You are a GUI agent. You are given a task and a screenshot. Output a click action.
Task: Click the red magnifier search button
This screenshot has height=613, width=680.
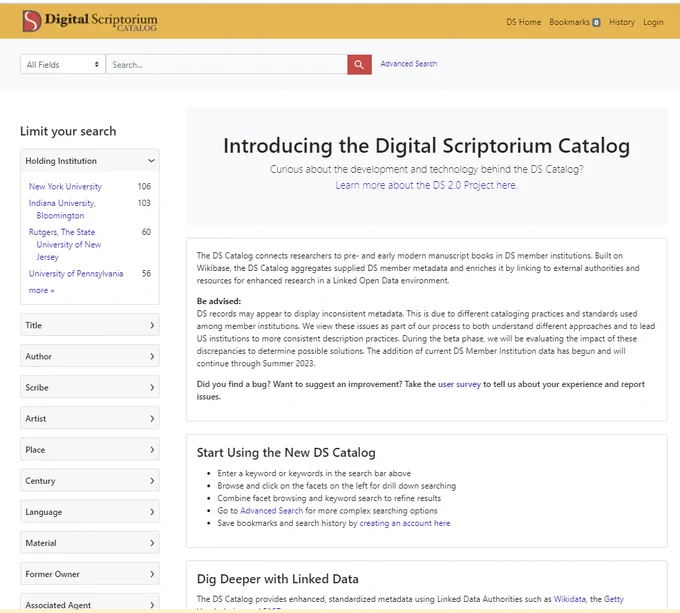pos(359,65)
